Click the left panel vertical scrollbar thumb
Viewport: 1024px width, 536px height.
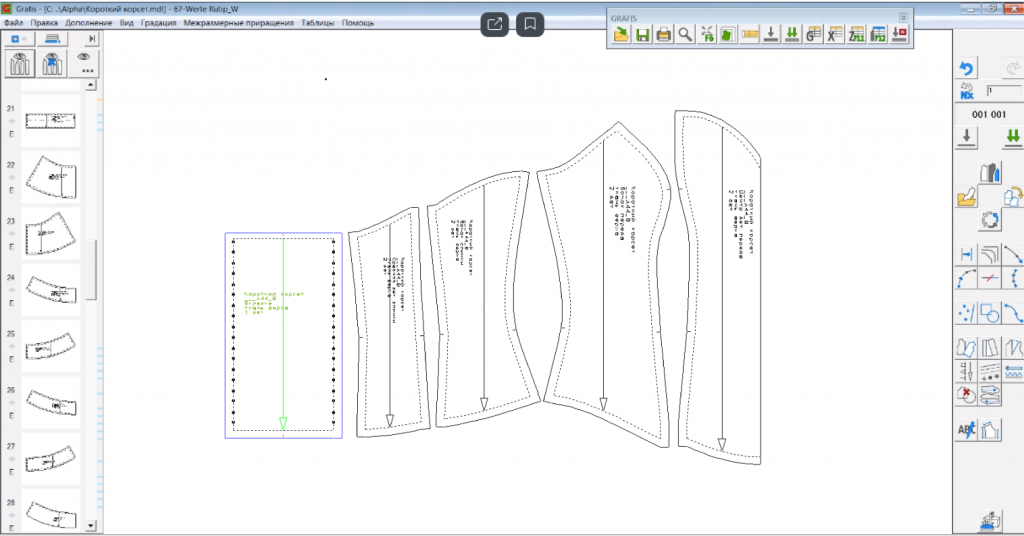click(x=91, y=268)
